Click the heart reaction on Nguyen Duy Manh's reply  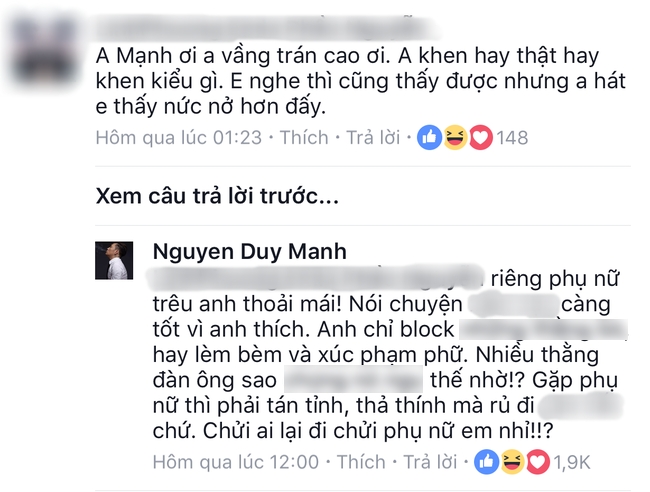(x=538, y=462)
